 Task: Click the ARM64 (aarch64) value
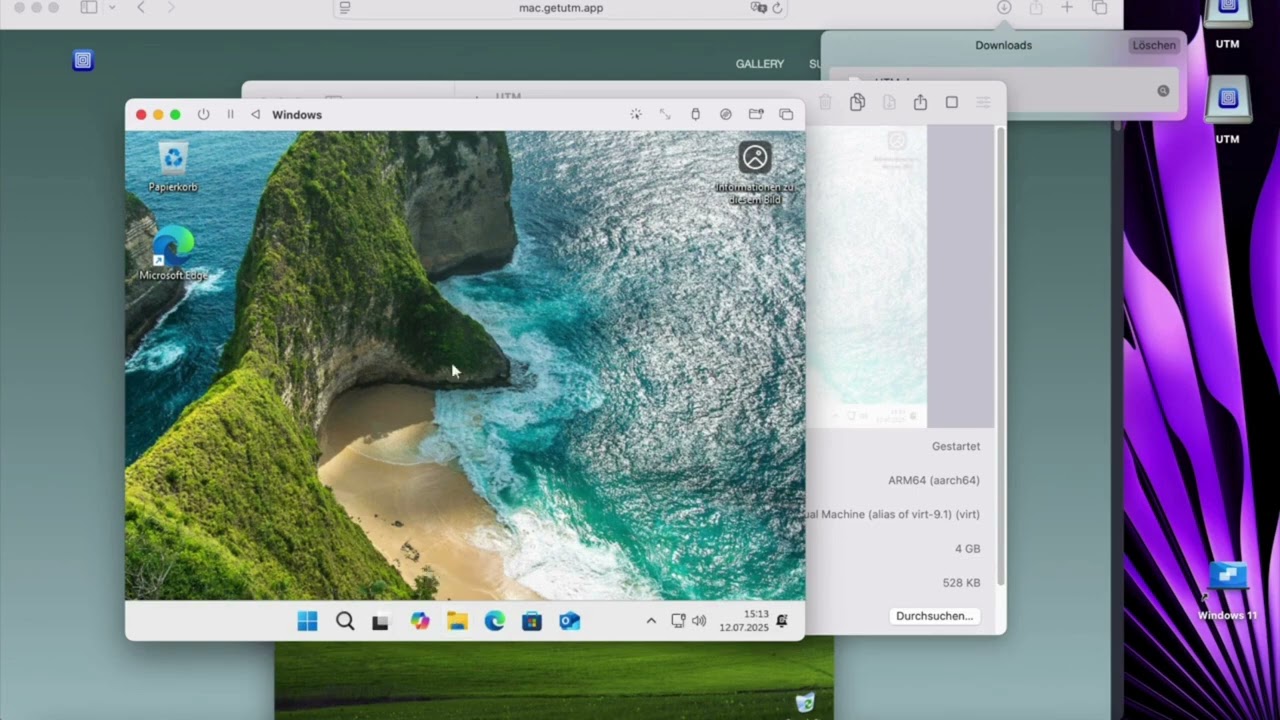(x=934, y=480)
